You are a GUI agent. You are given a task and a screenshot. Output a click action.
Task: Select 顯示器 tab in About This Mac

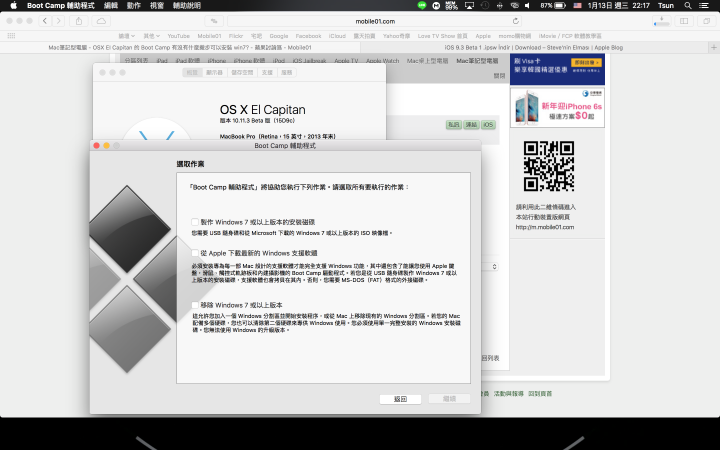point(214,73)
